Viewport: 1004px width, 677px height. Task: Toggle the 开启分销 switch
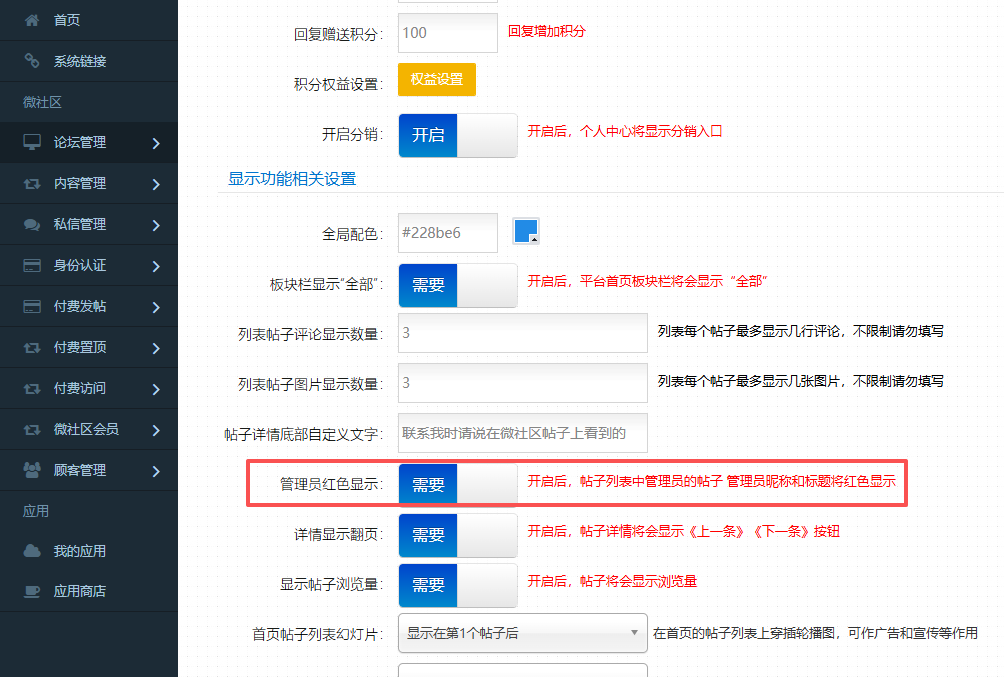(457, 135)
